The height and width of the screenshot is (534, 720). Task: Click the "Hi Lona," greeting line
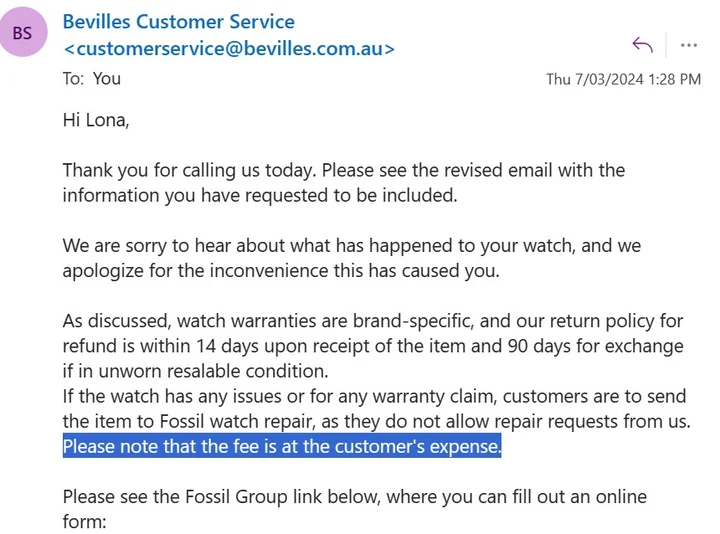96,120
